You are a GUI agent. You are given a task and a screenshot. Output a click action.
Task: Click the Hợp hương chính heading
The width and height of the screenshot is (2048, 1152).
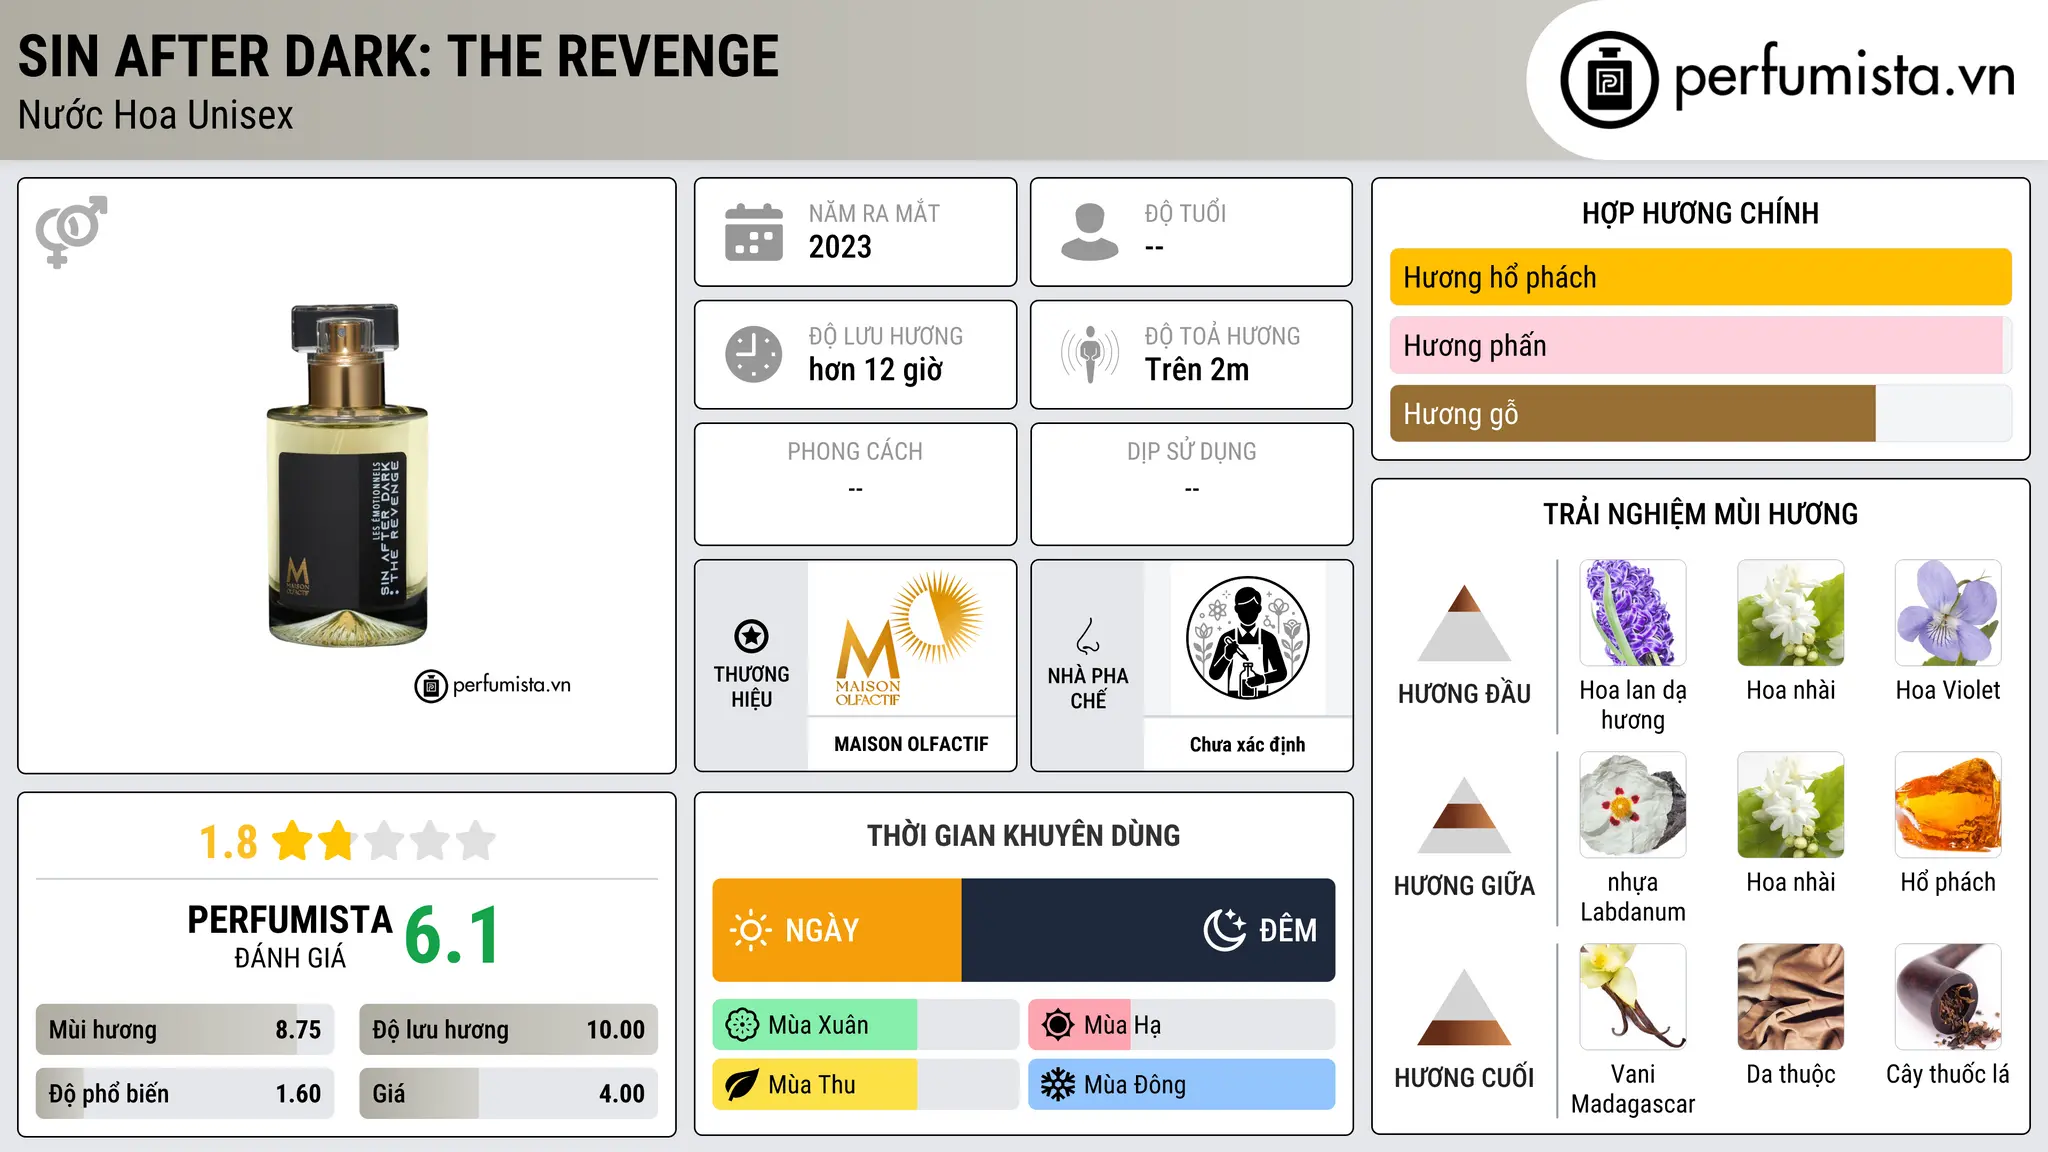pyautogui.click(x=1700, y=213)
